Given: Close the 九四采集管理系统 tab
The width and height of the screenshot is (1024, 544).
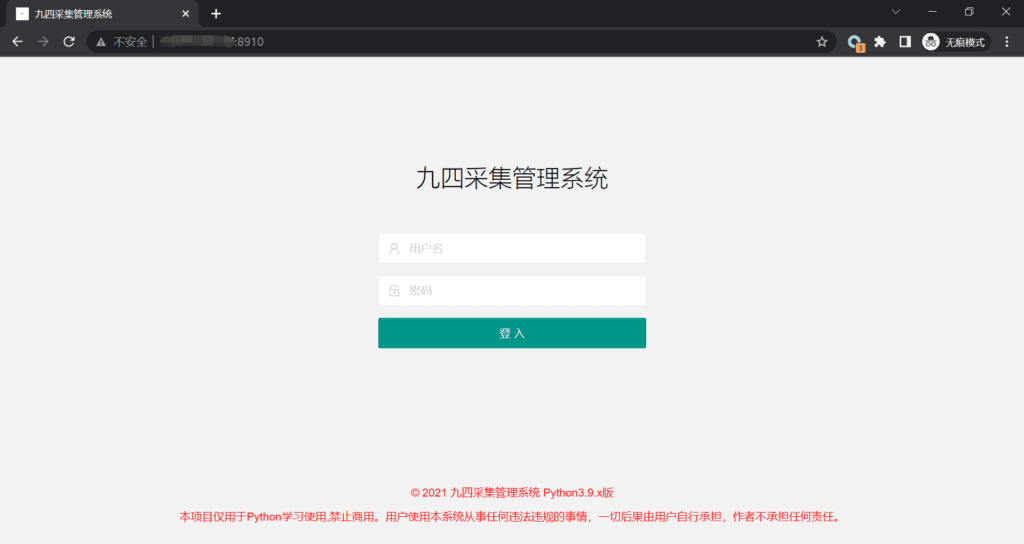Looking at the screenshot, I should [185, 14].
